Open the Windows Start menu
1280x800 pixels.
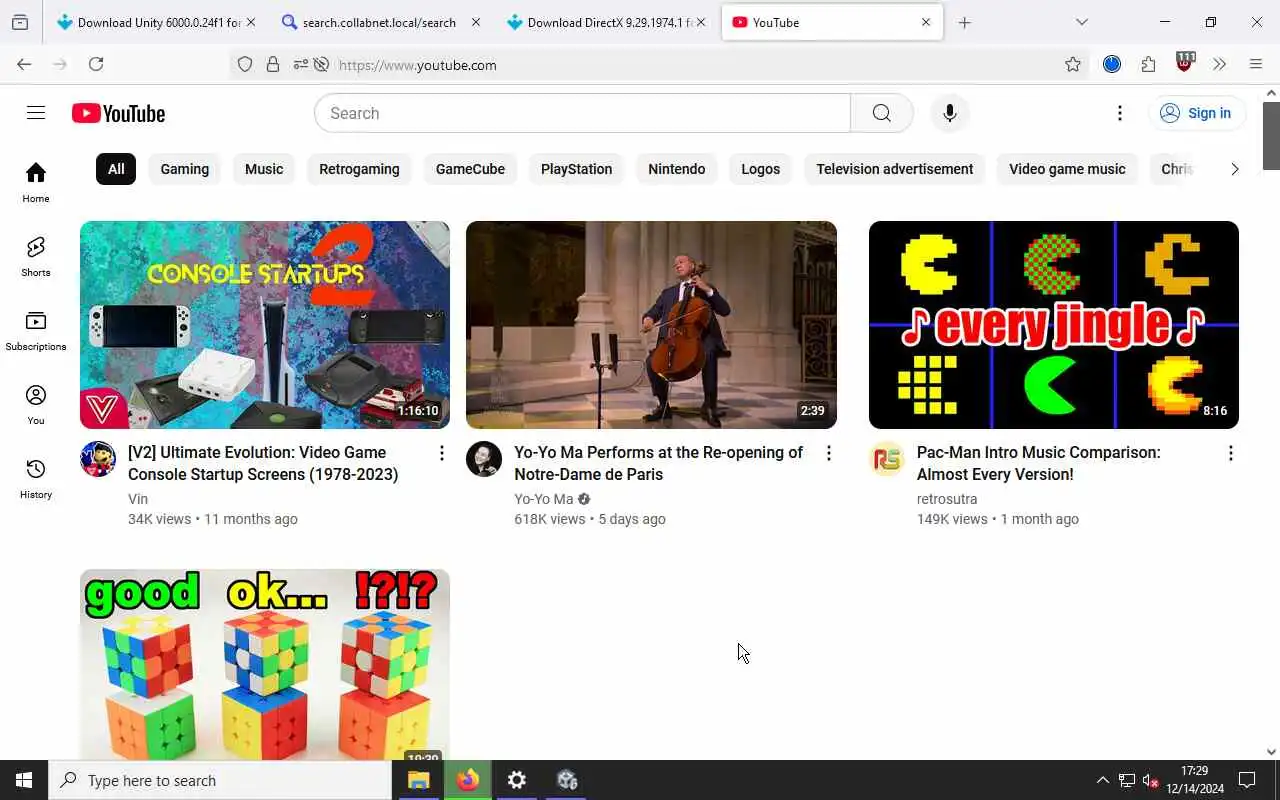point(24,780)
